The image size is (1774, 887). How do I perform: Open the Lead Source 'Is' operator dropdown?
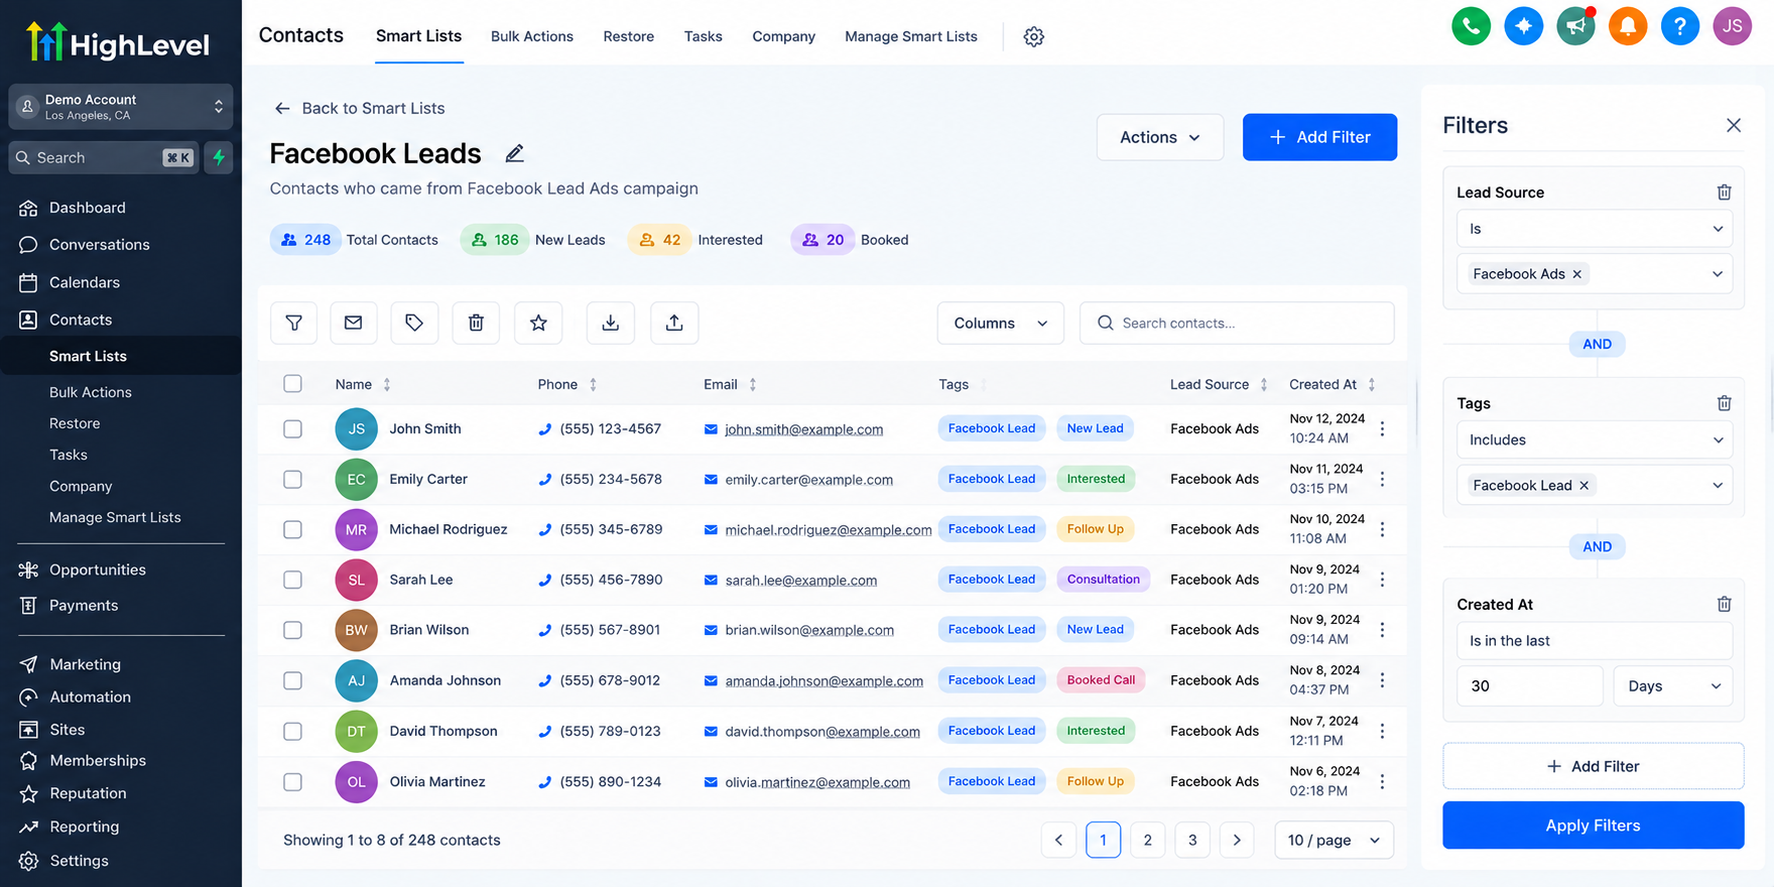click(x=1594, y=229)
